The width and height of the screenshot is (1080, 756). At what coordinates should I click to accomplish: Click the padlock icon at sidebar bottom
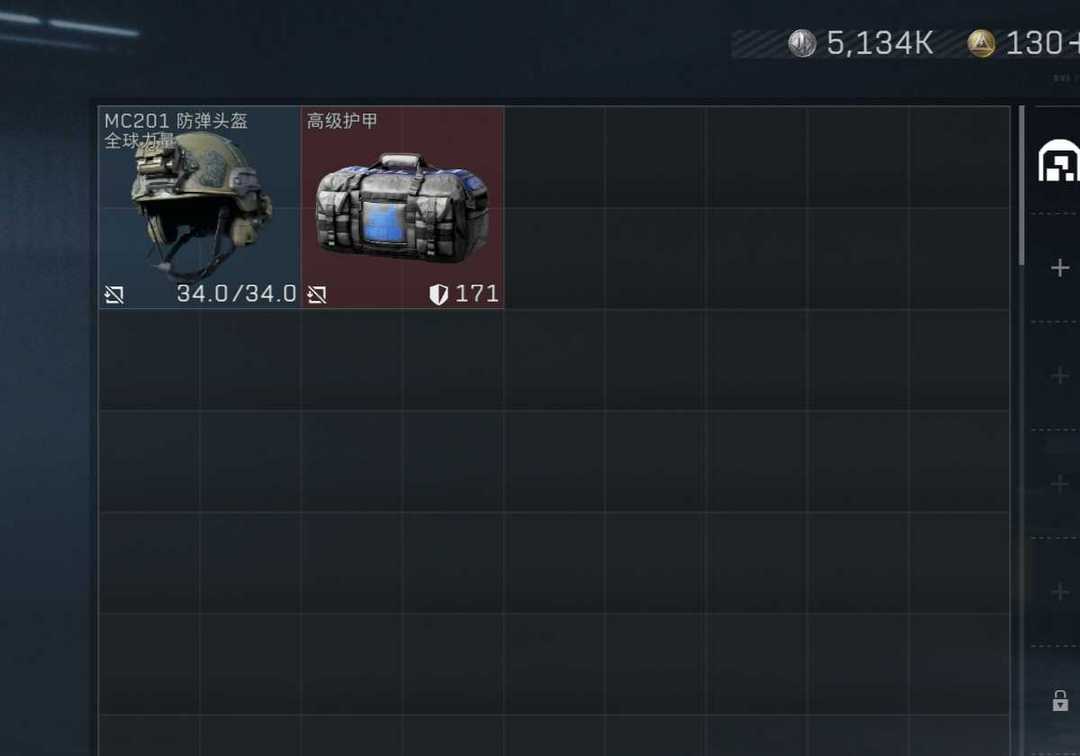(1060, 701)
